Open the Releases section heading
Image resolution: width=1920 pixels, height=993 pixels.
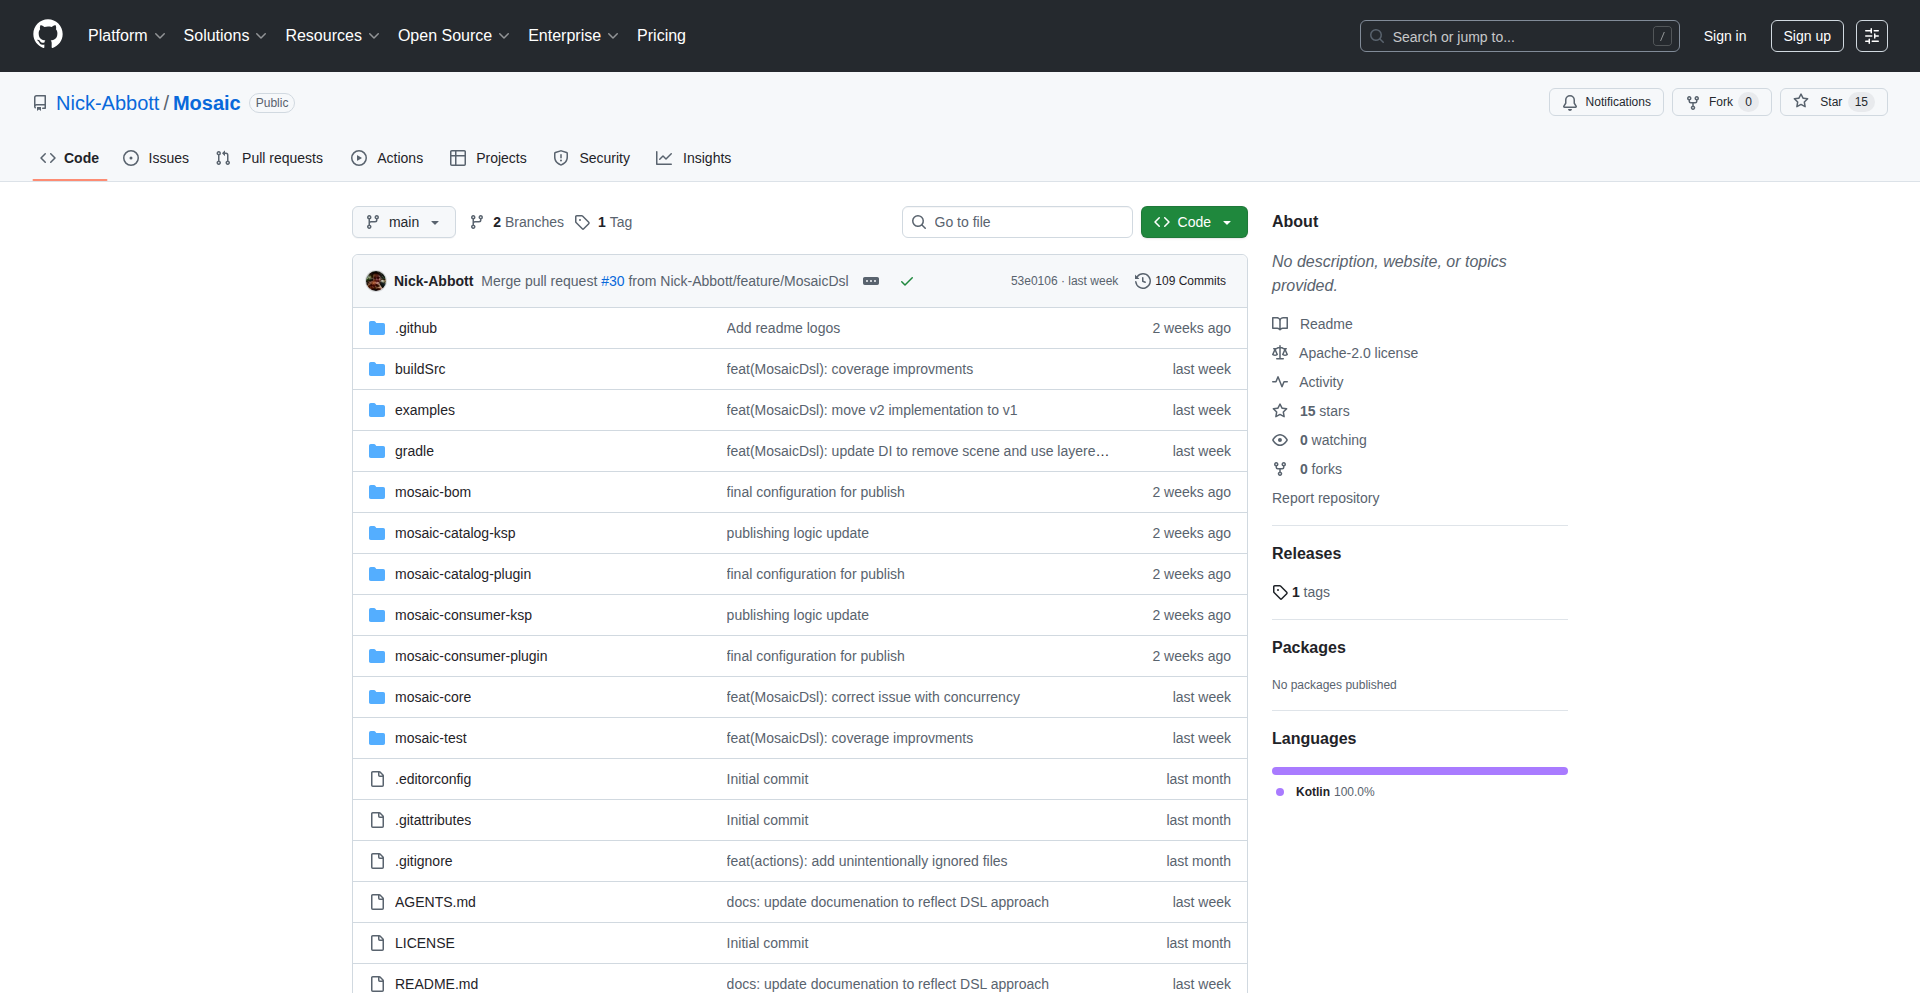click(1306, 553)
